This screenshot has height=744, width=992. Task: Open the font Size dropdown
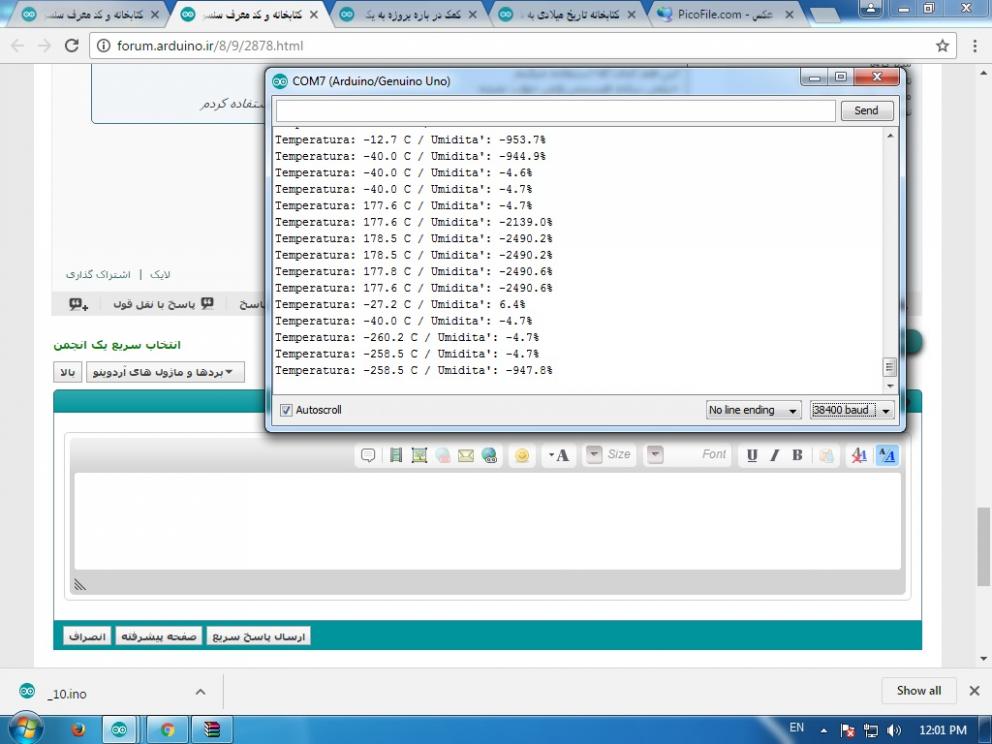point(609,455)
